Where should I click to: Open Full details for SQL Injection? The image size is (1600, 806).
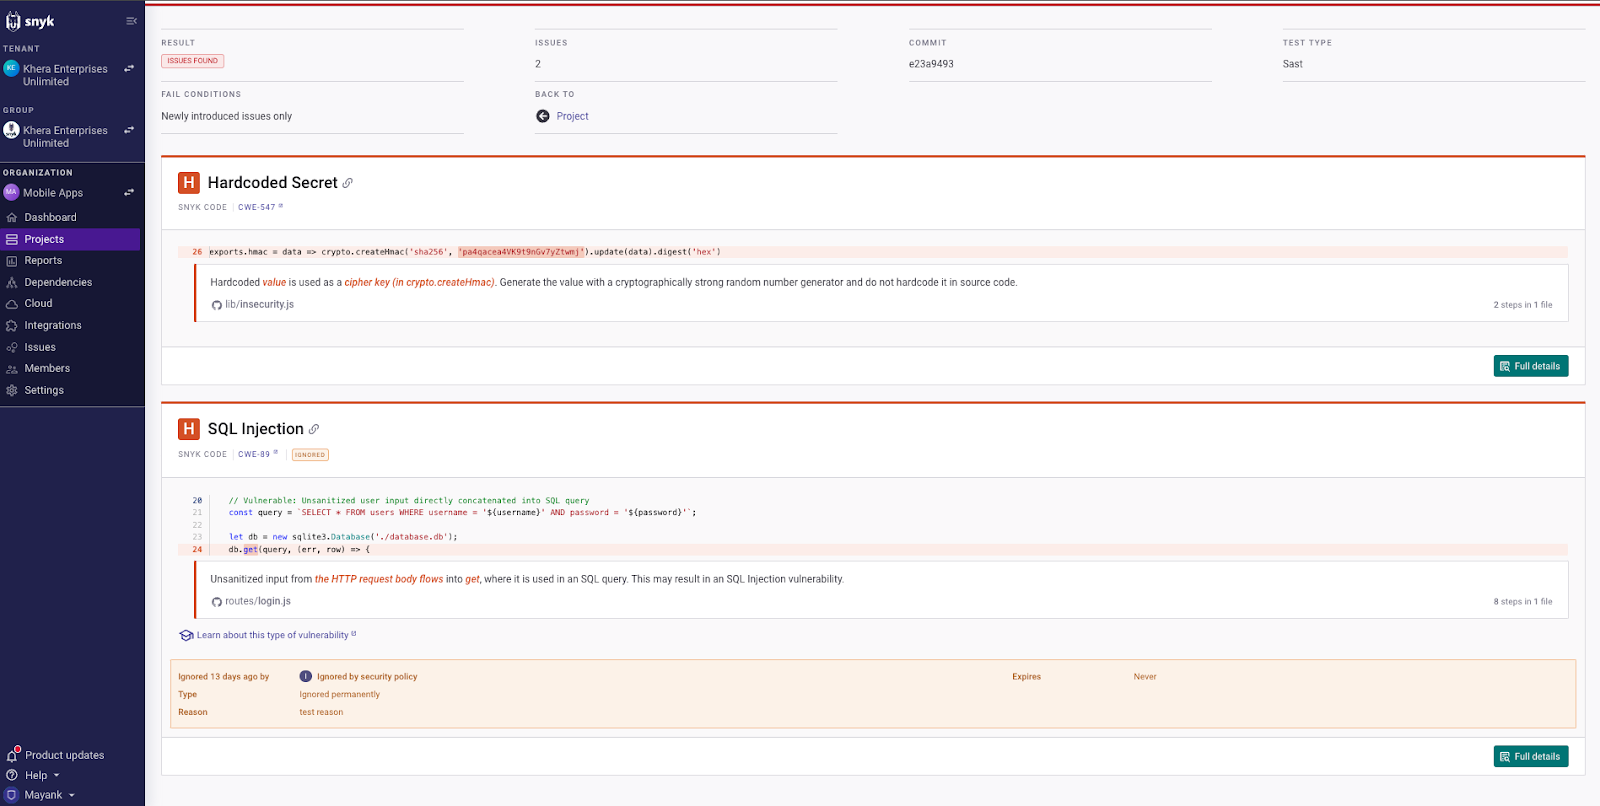tap(1530, 756)
